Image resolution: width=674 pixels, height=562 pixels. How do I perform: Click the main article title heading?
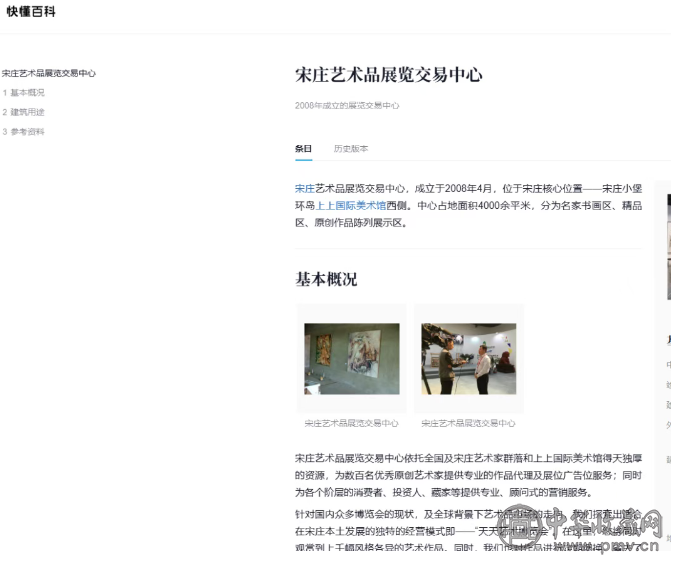pyautogui.click(x=388, y=75)
